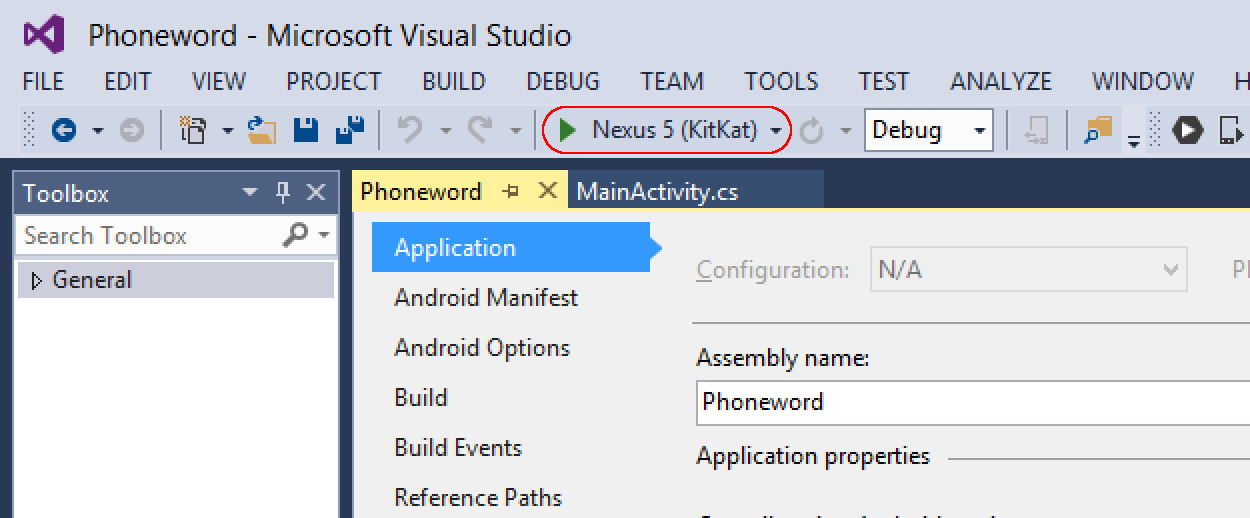The height and width of the screenshot is (518, 1250).
Task: Start debugging on Nexus 5 (KitKat)
Action: pos(568,130)
